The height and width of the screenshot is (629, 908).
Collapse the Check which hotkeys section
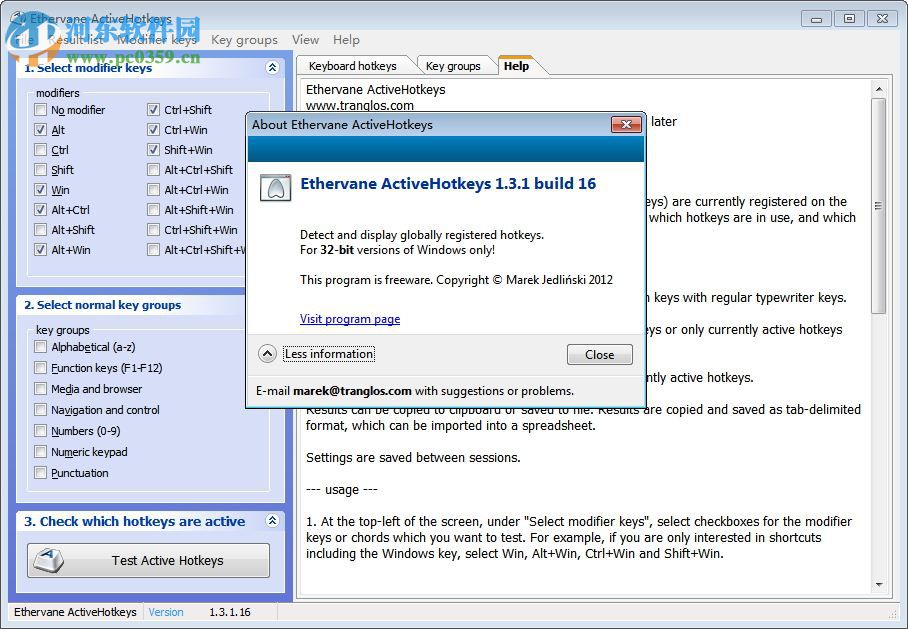[272, 520]
